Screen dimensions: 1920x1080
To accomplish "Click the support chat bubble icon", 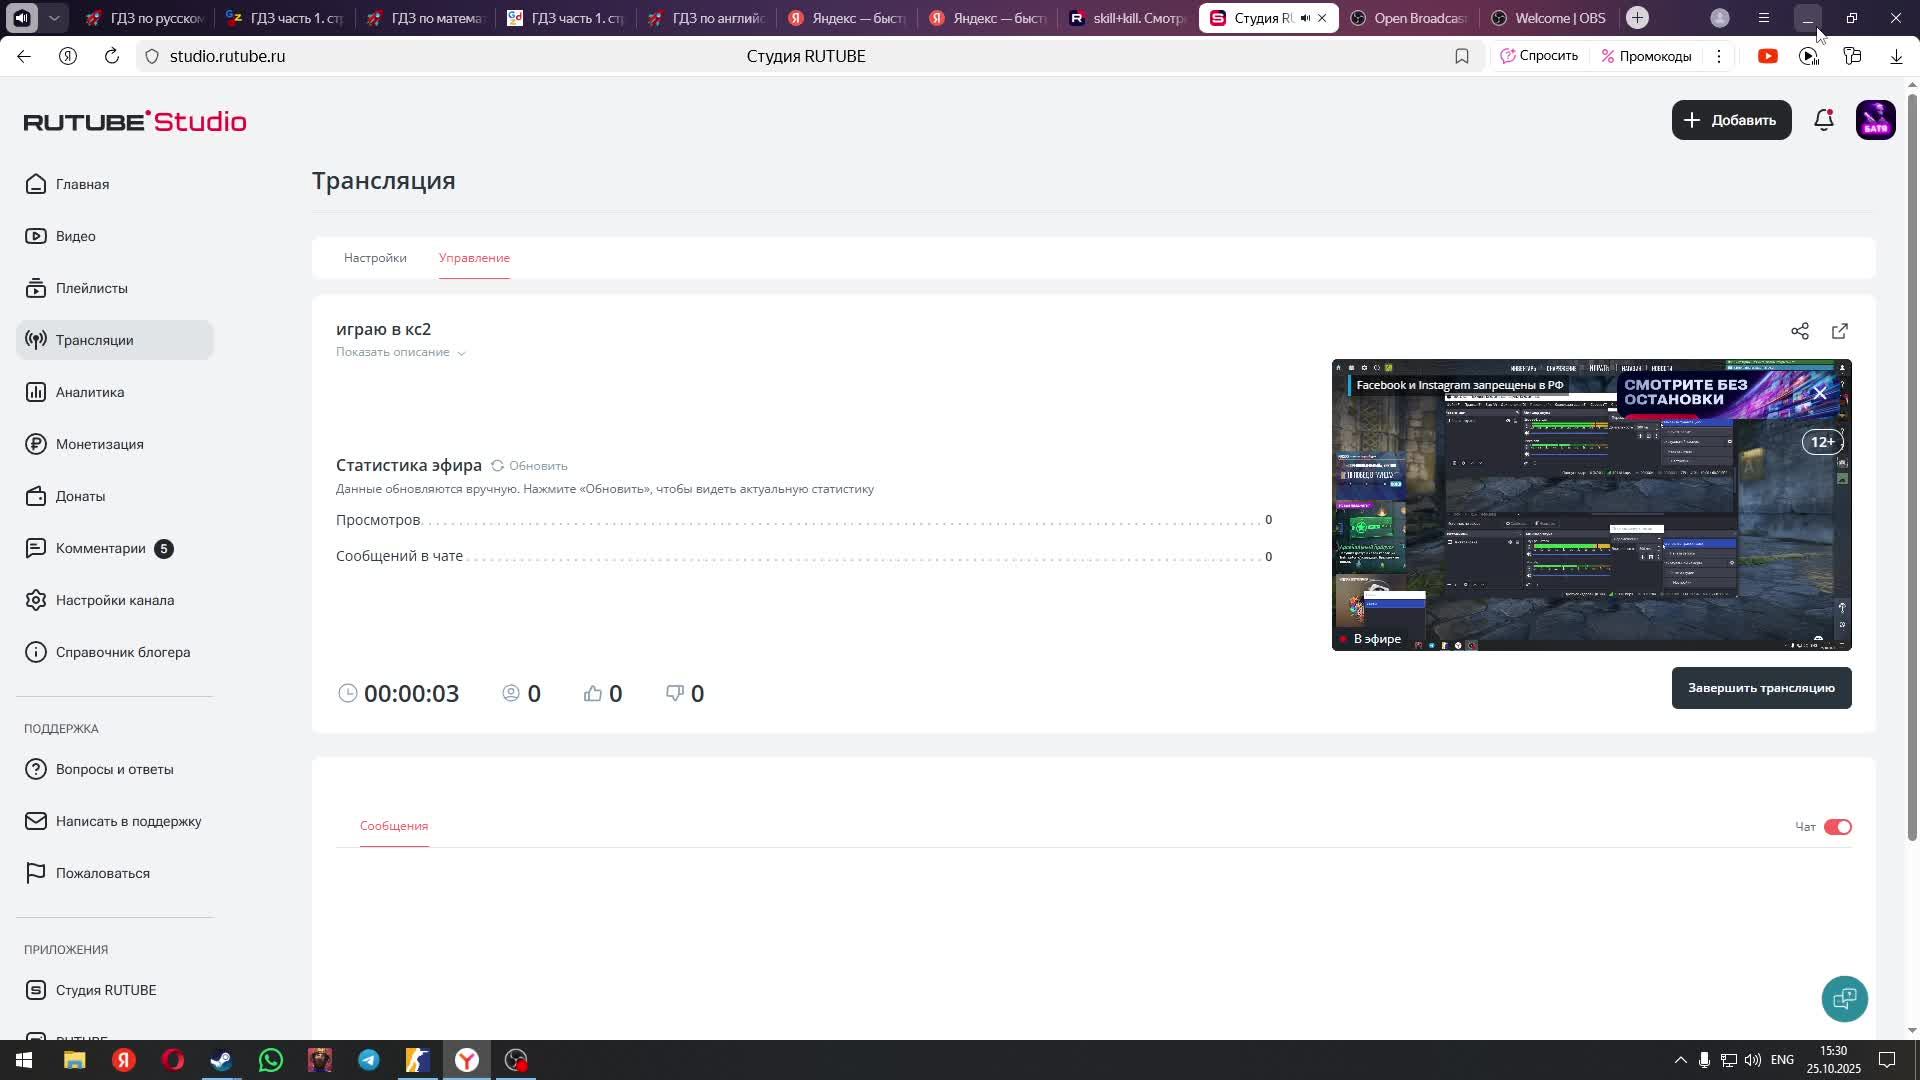I will pyautogui.click(x=1844, y=998).
